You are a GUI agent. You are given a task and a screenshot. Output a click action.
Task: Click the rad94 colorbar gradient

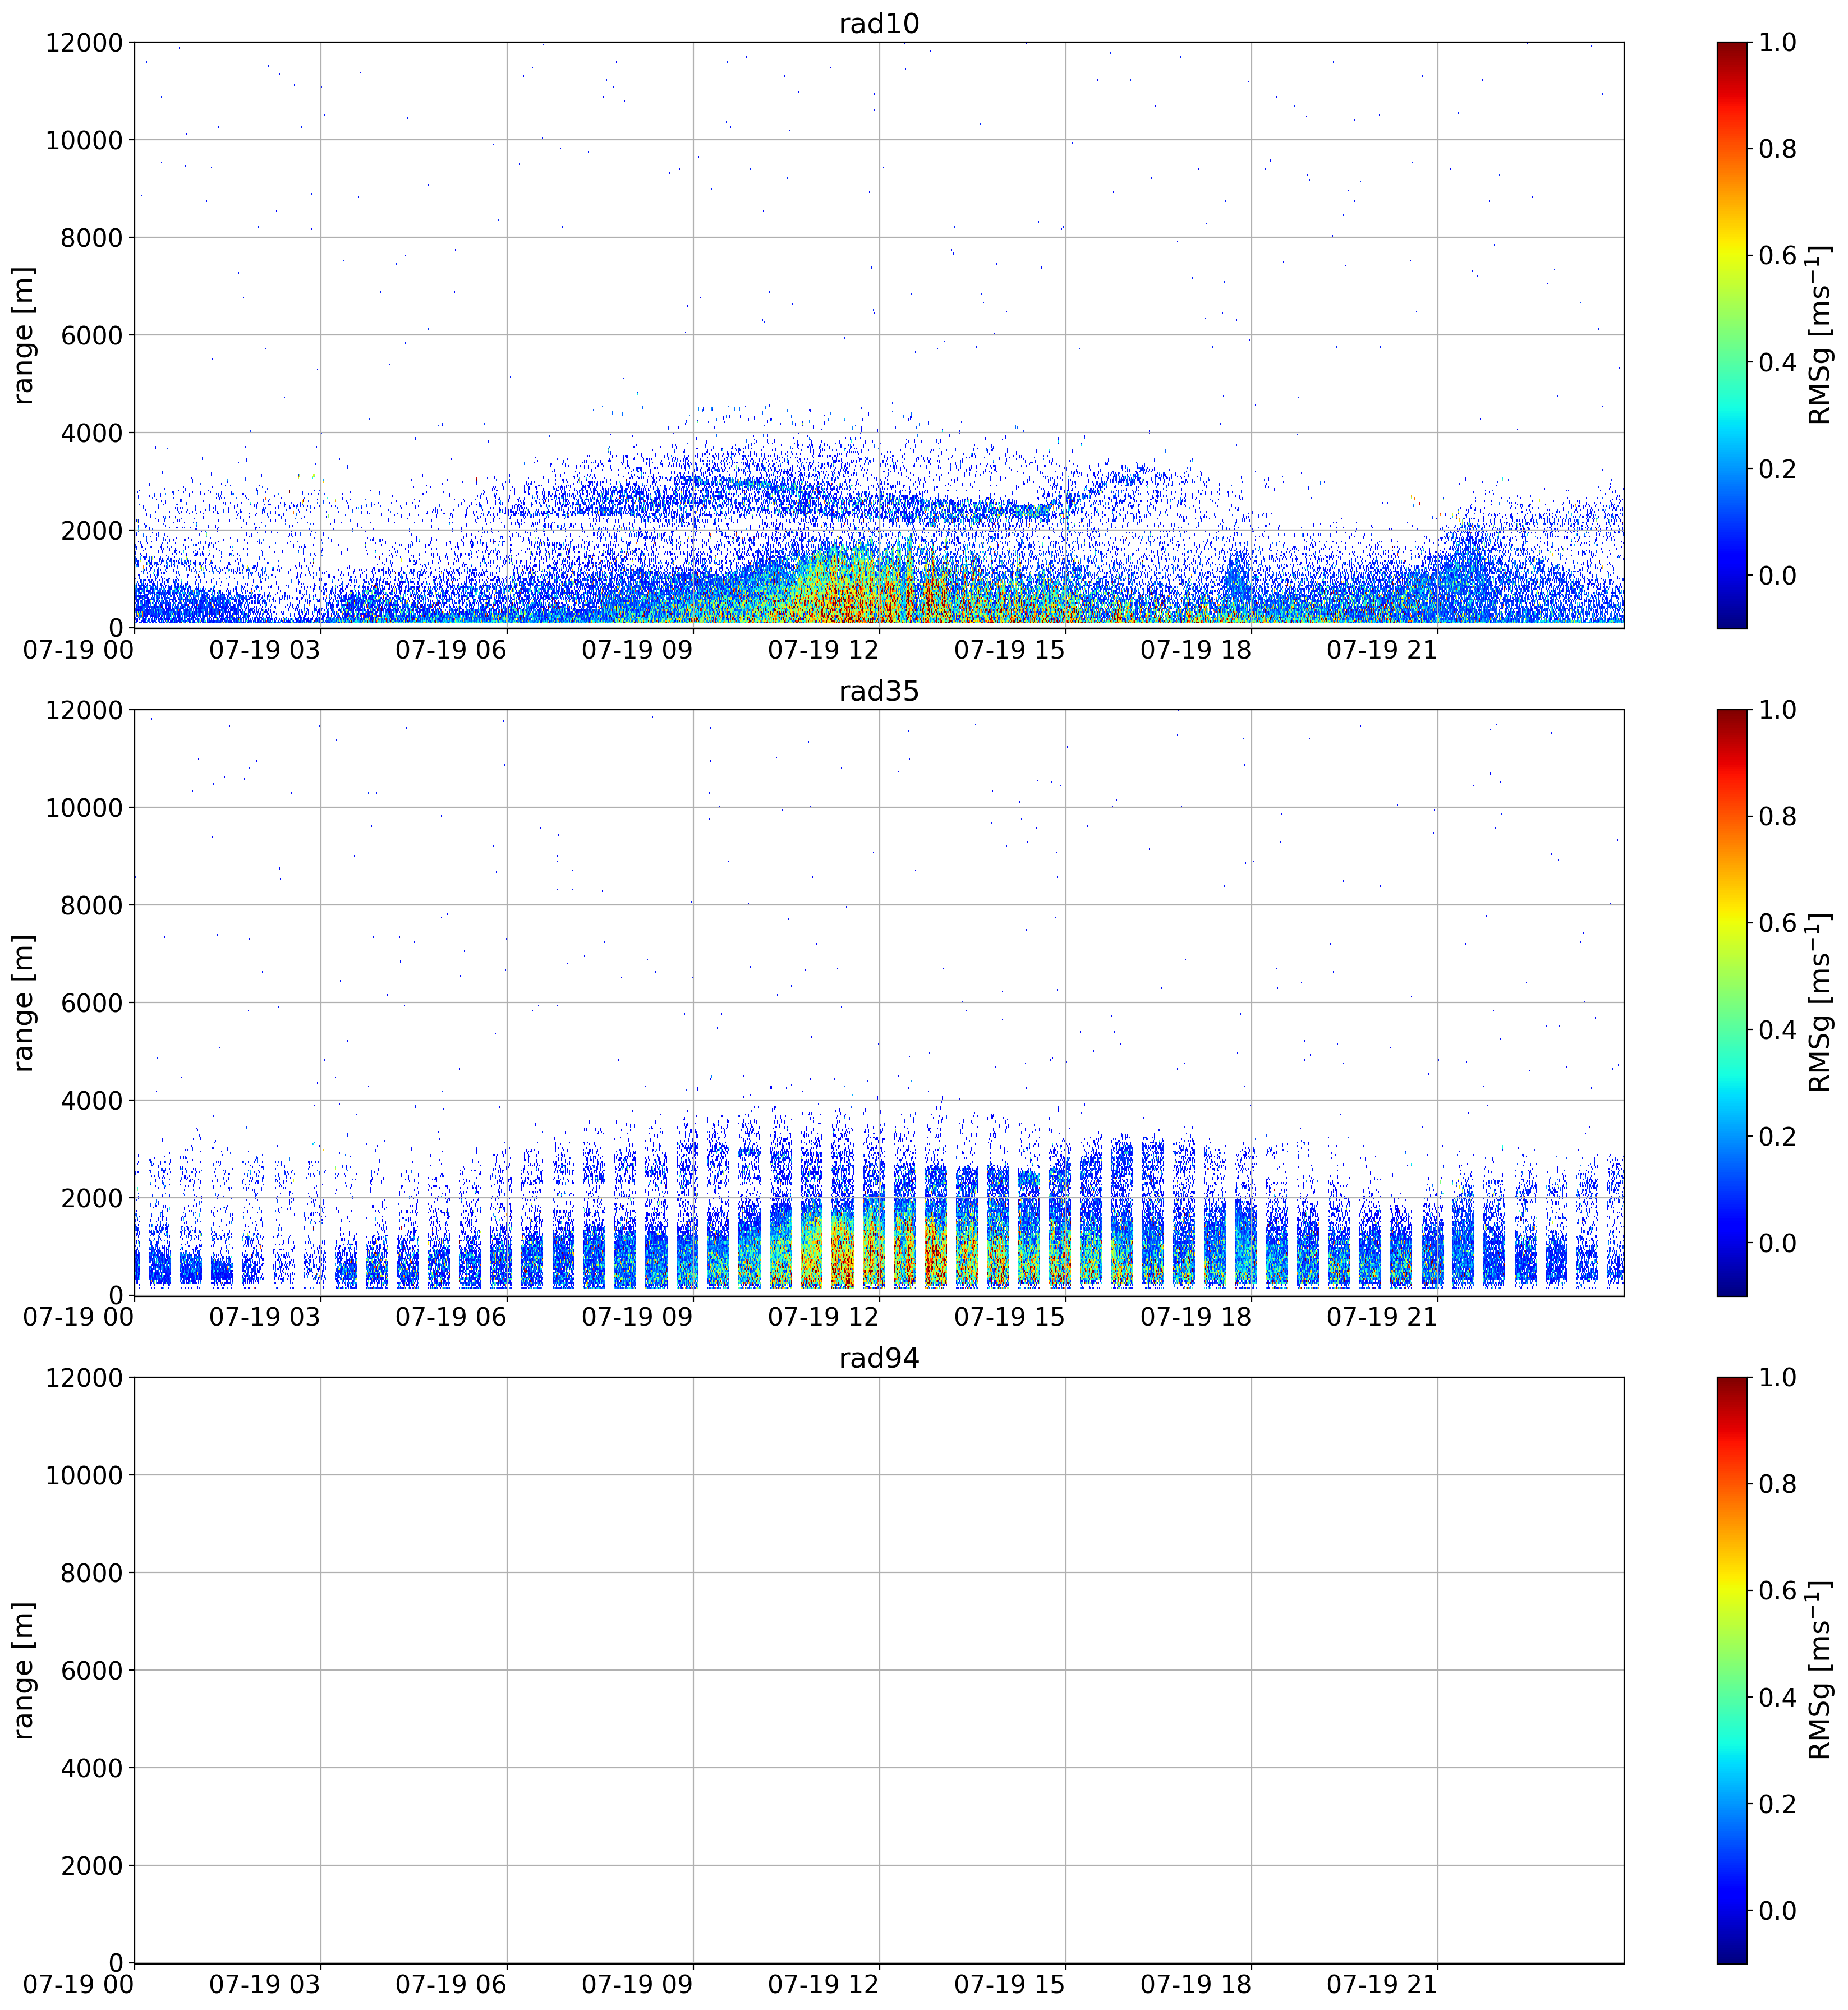pyautogui.click(x=1731, y=1670)
